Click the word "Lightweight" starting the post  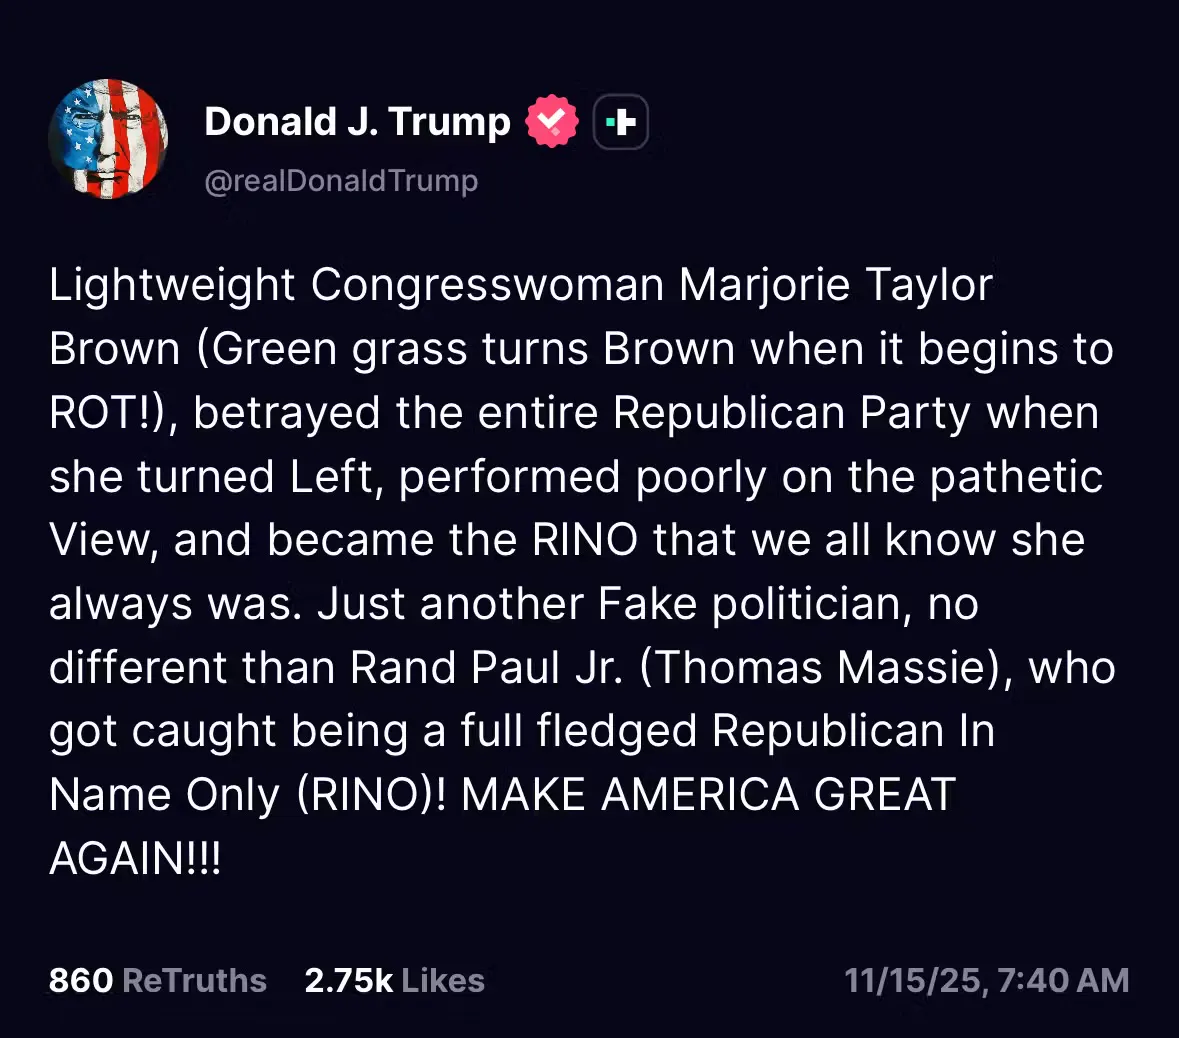[x=172, y=285]
